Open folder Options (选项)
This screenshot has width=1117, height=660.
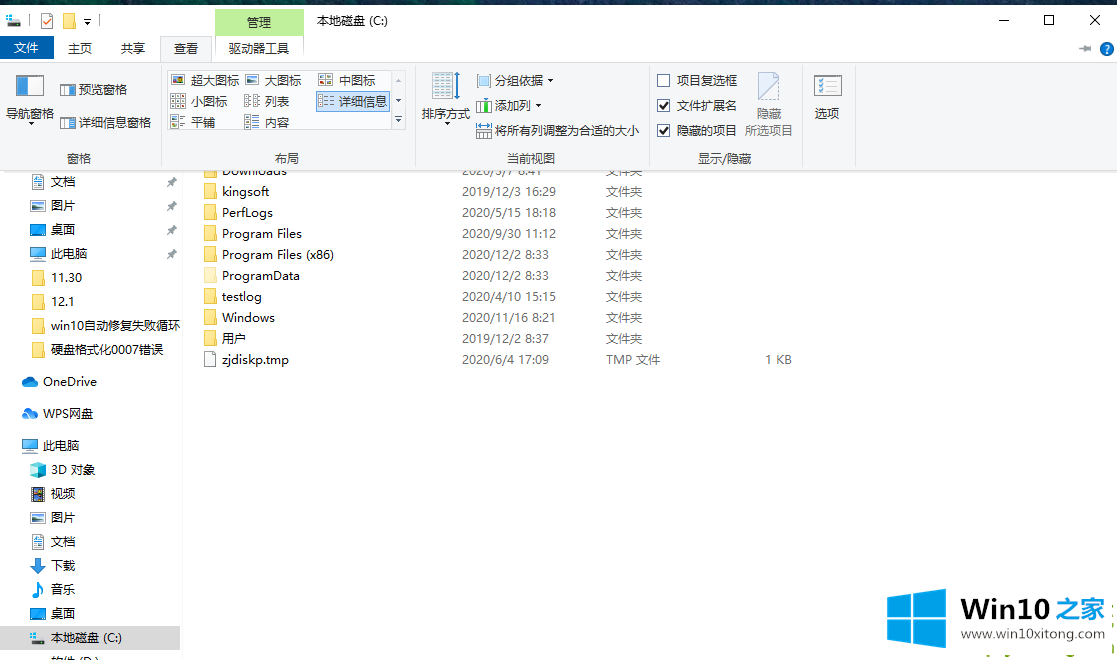pyautogui.click(x=827, y=98)
